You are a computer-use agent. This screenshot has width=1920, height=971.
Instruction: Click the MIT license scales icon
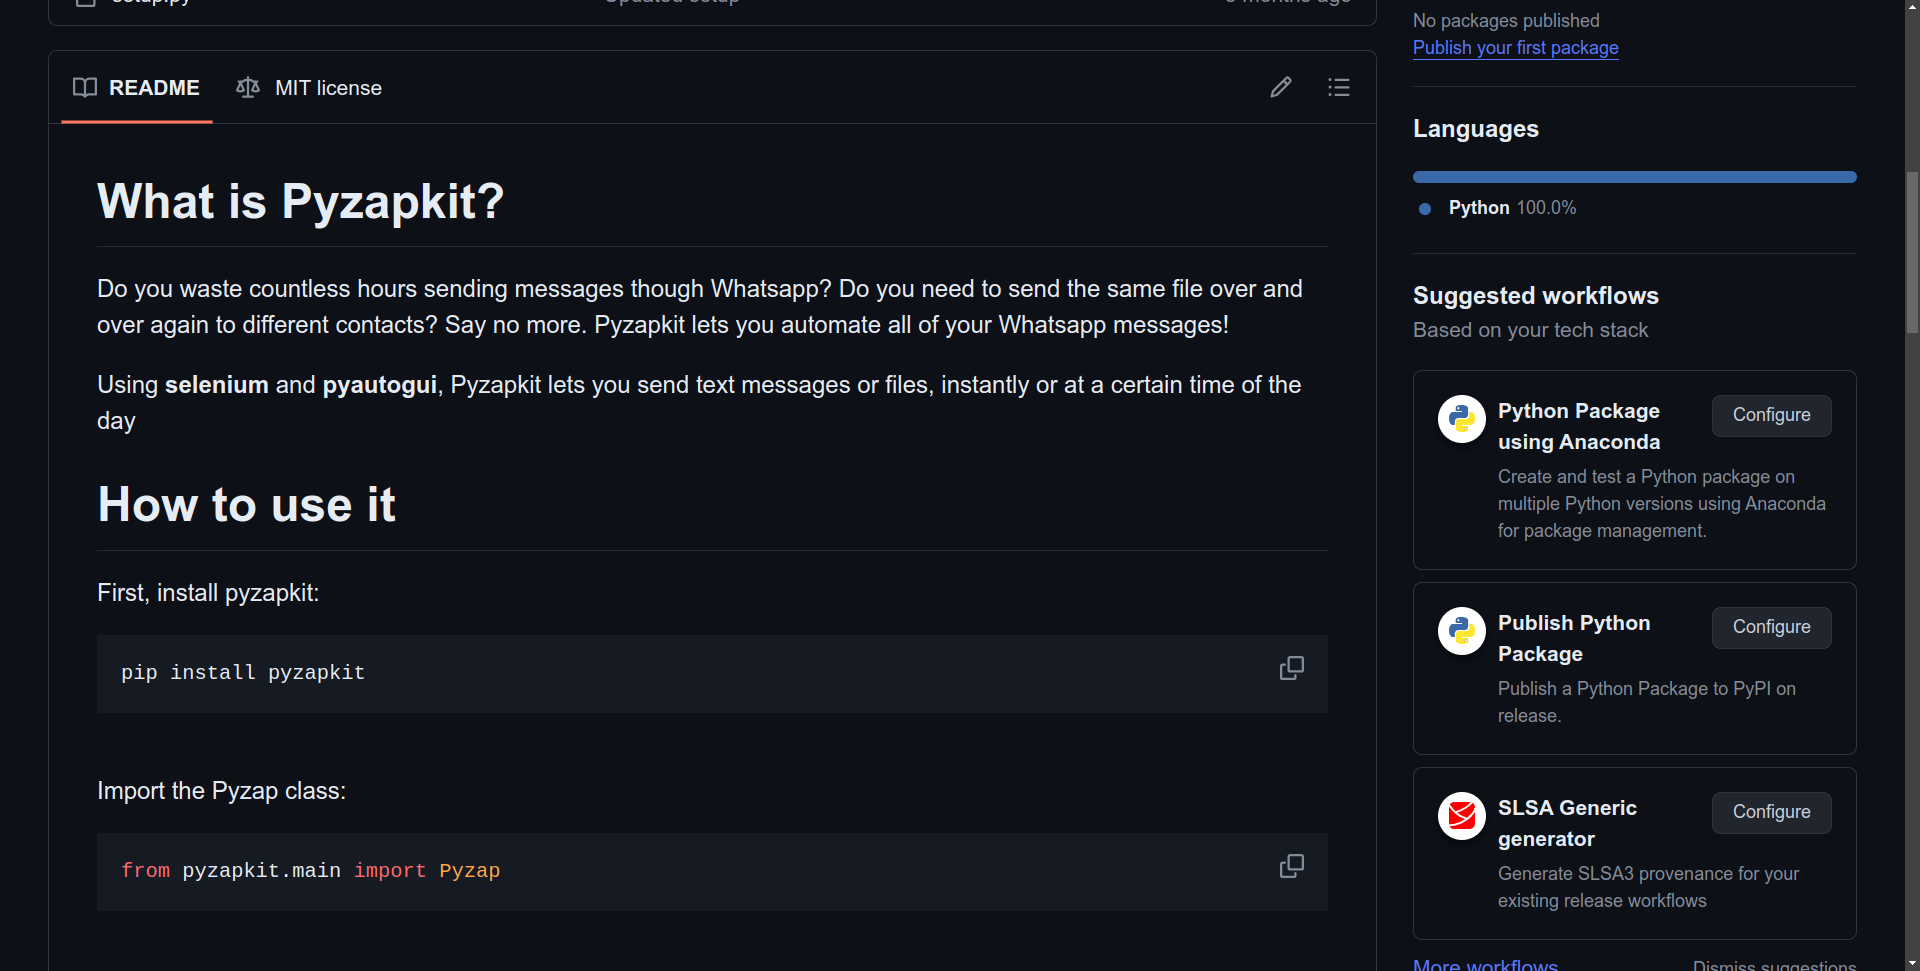pos(248,88)
